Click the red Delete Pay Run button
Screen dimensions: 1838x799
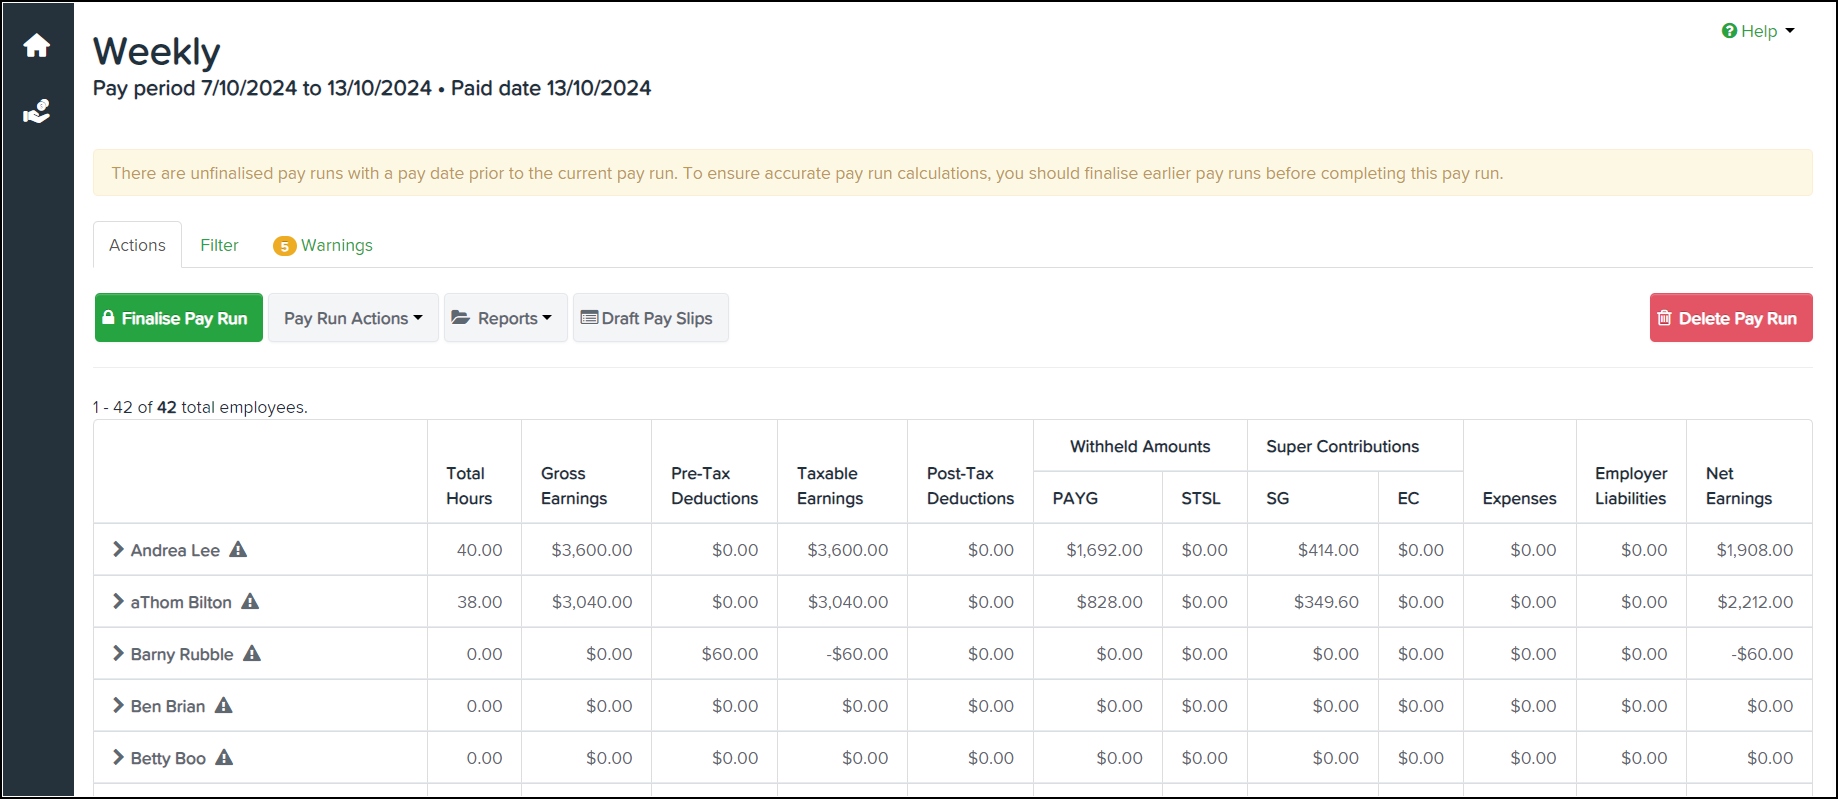click(1730, 318)
